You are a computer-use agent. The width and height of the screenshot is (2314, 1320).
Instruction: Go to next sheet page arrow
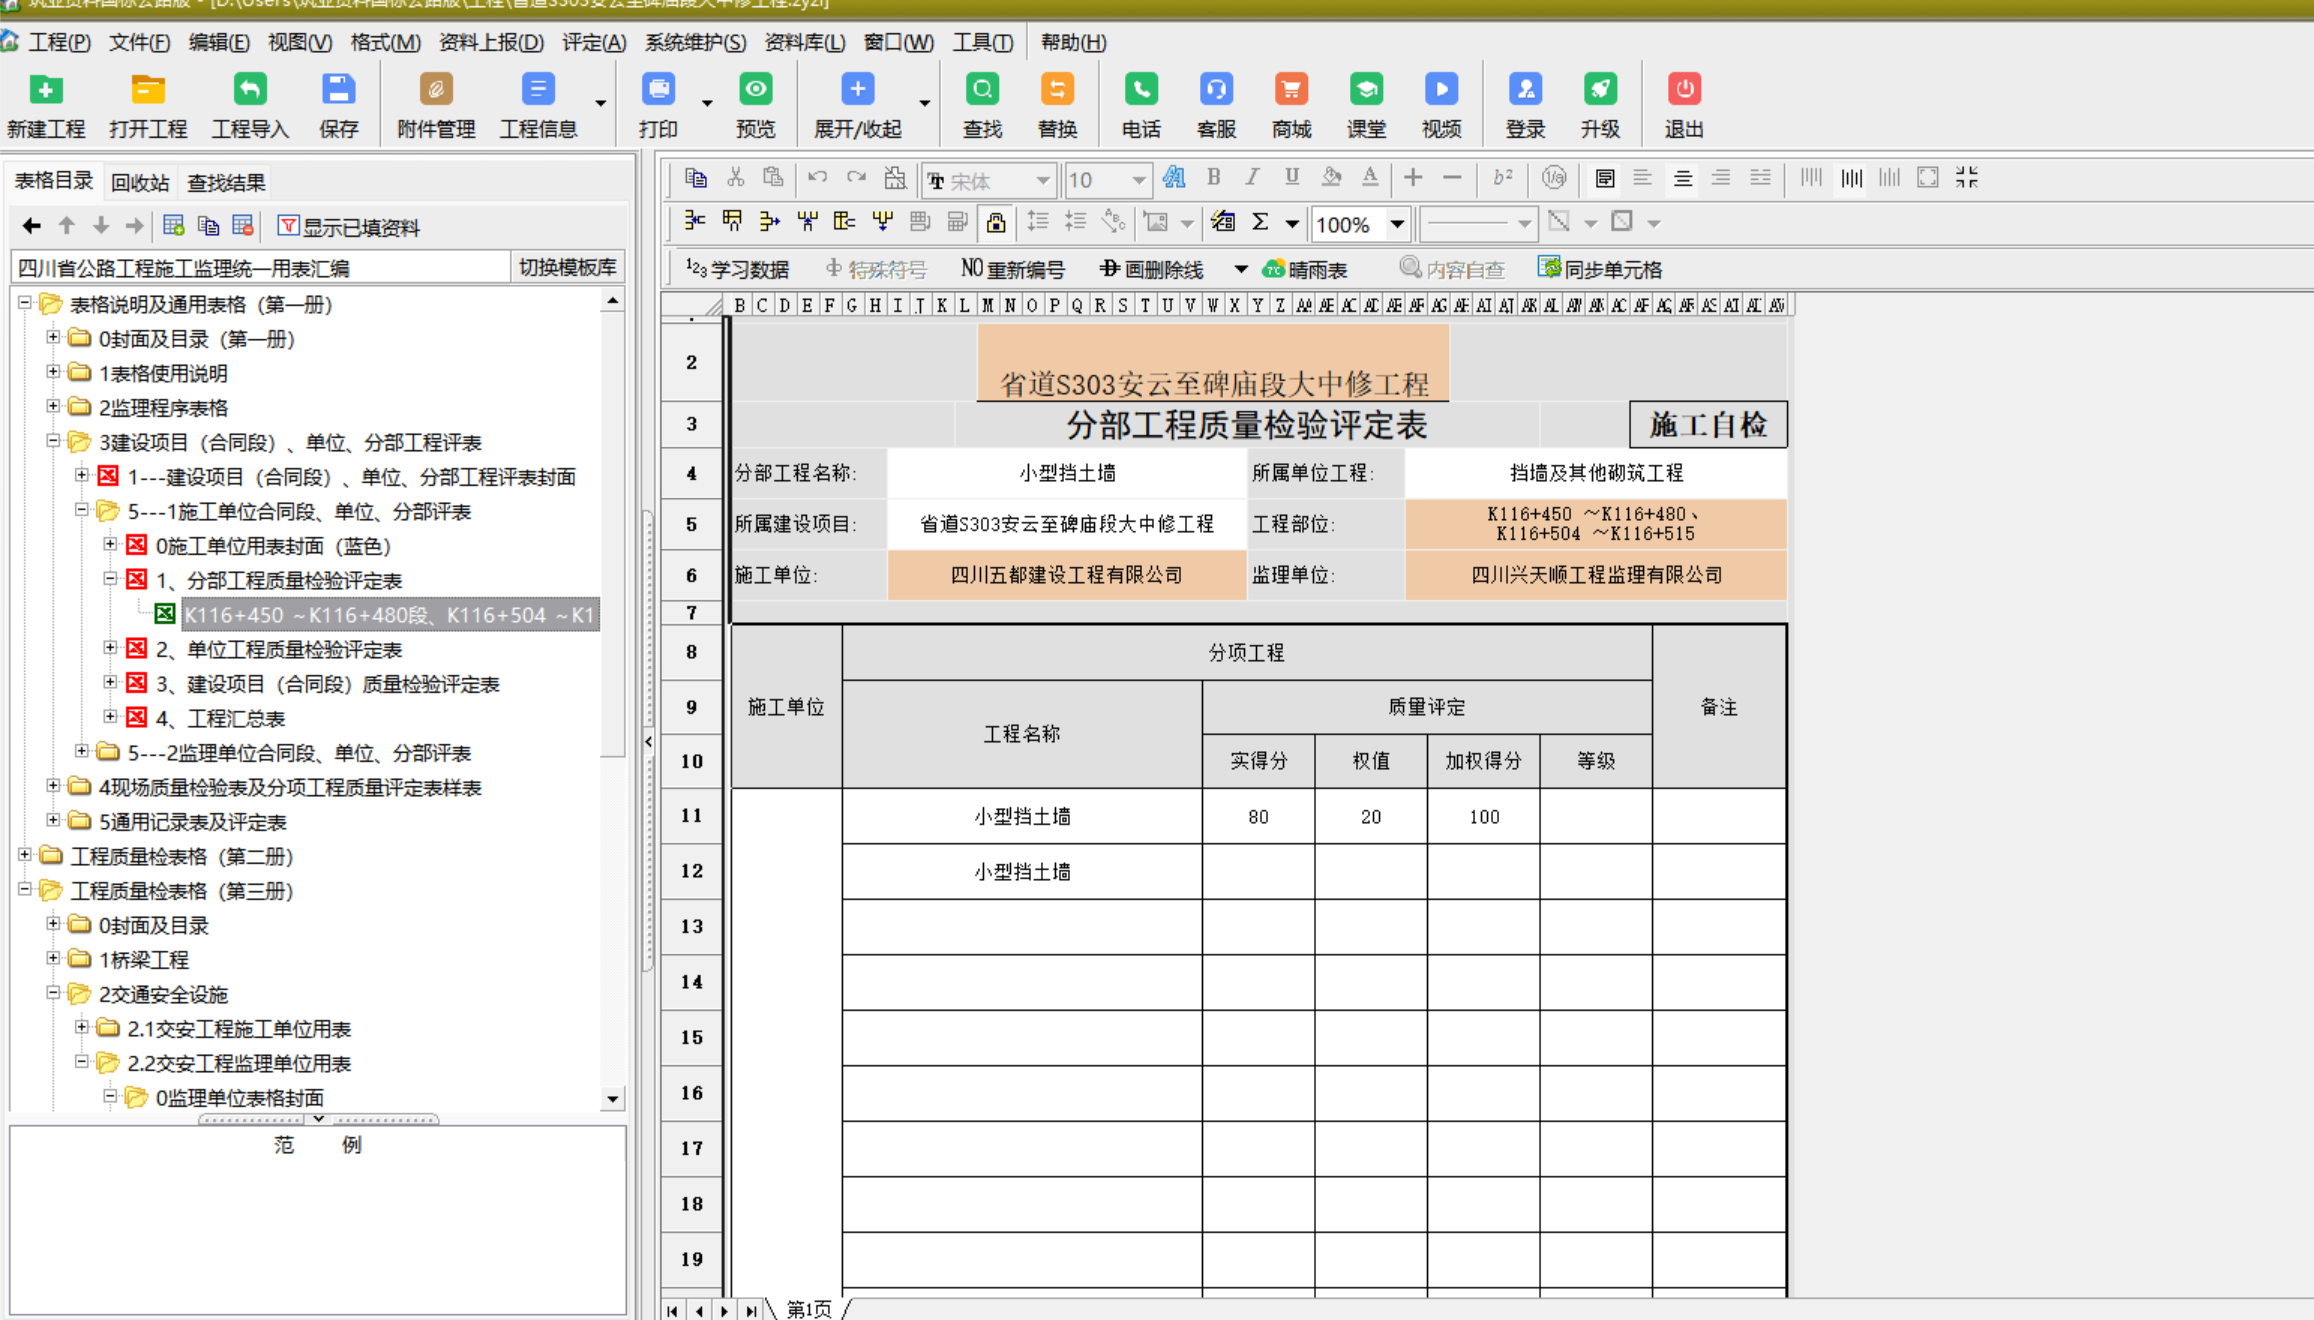pyautogui.click(x=724, y=1310)
